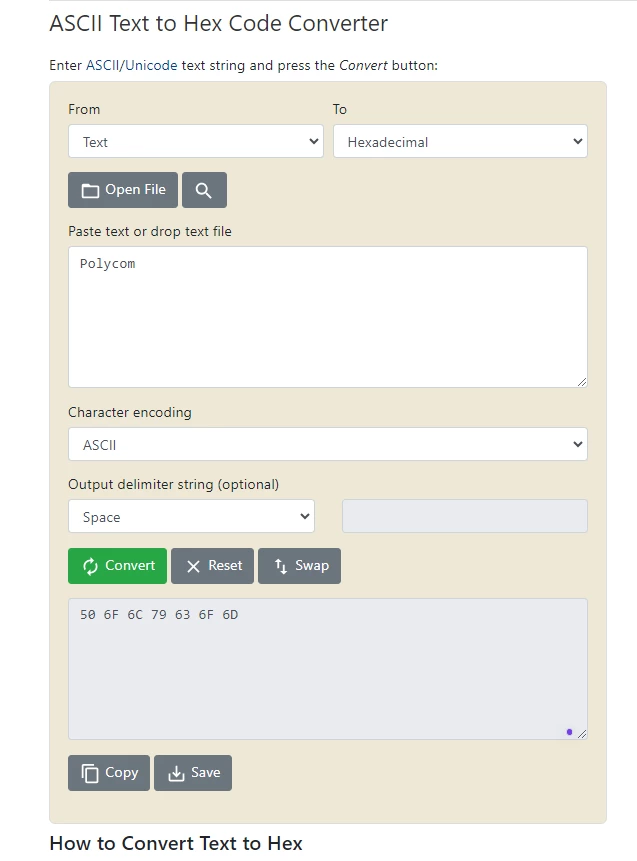The image size is (637, 861).
Task: Open the From format dropdown
Action: pos(196,141)
